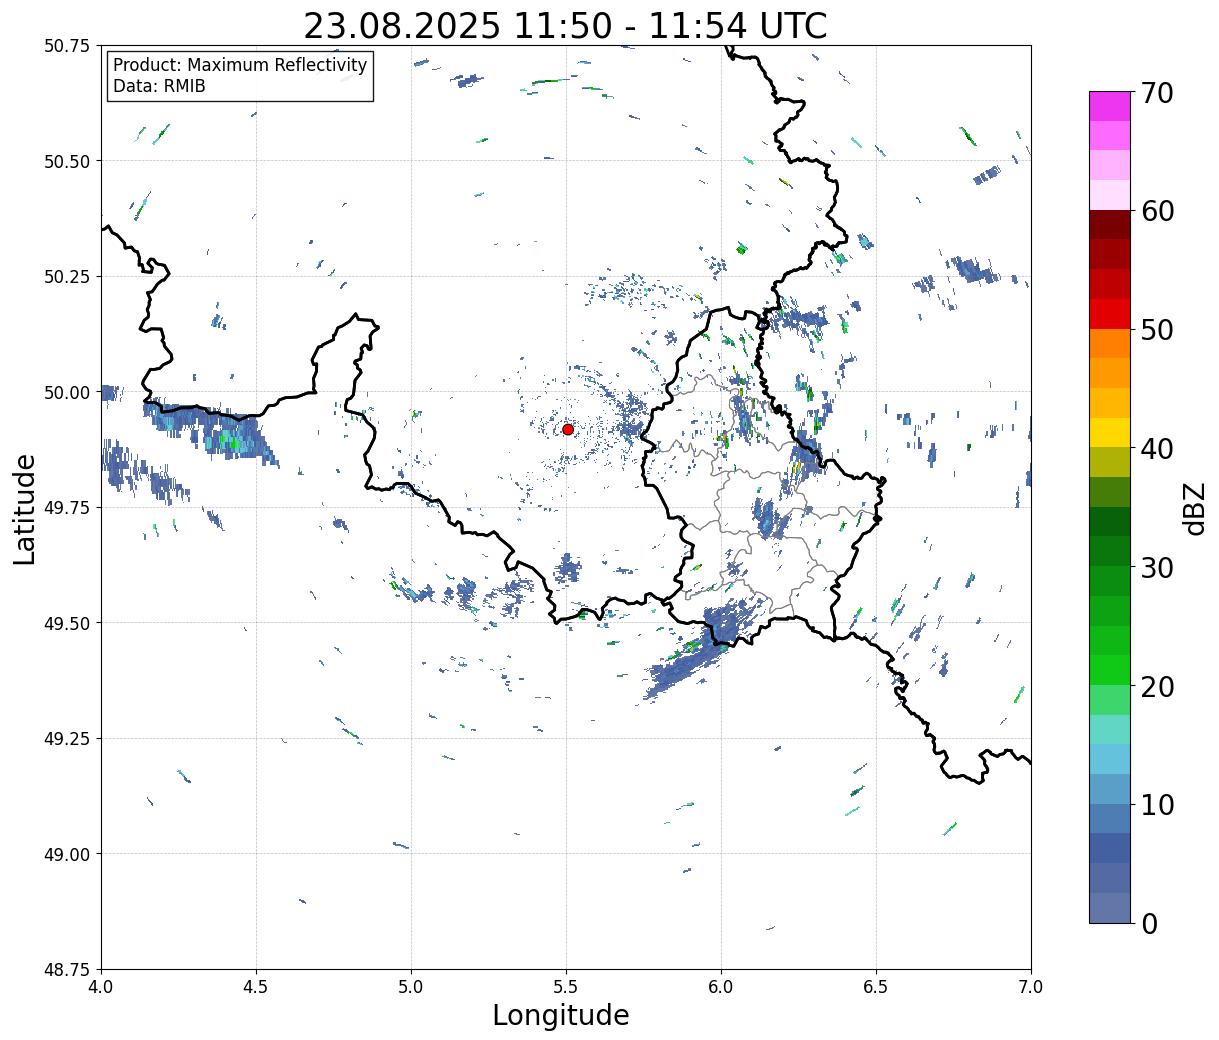
Task: Click longitude tick label 5.5
Action: (x=566, y=986)
